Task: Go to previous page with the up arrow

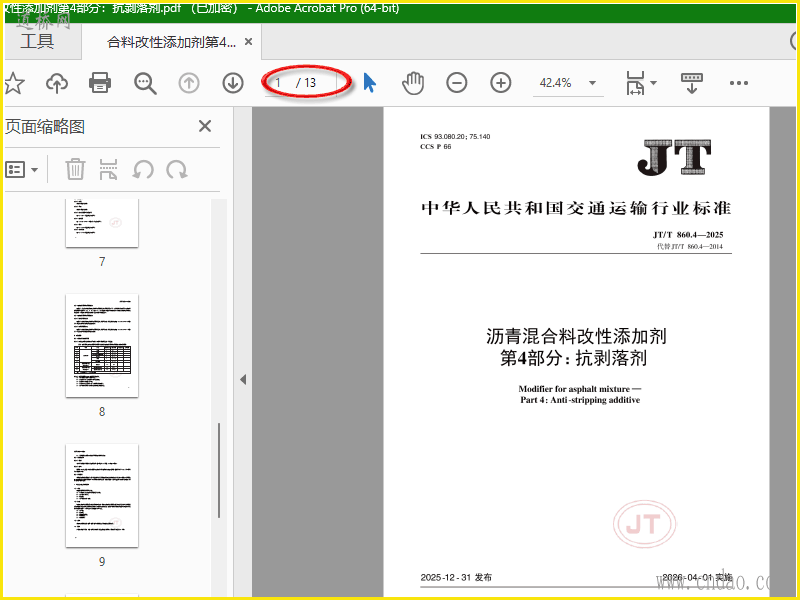Action: tap(189, 83)
